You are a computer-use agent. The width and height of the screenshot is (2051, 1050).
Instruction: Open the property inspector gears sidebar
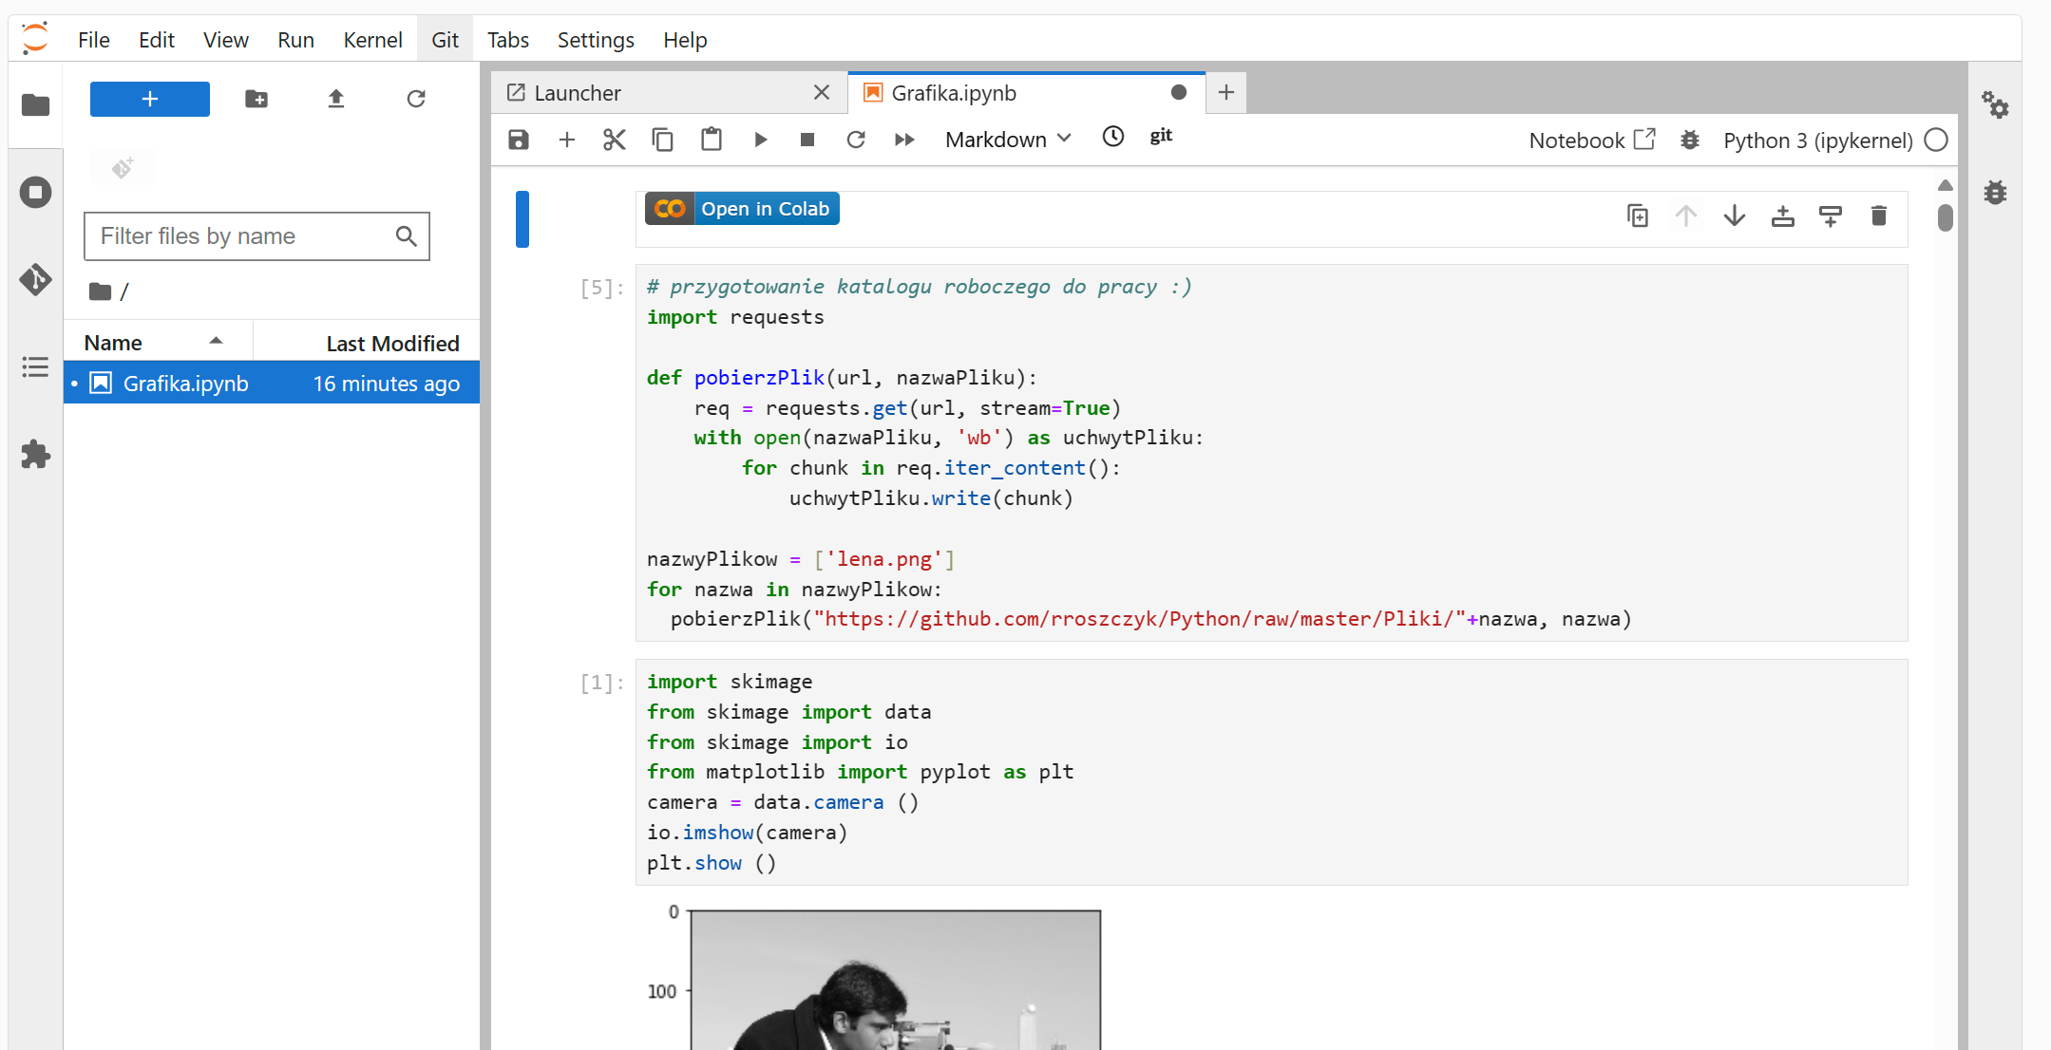coord(1996,105)
